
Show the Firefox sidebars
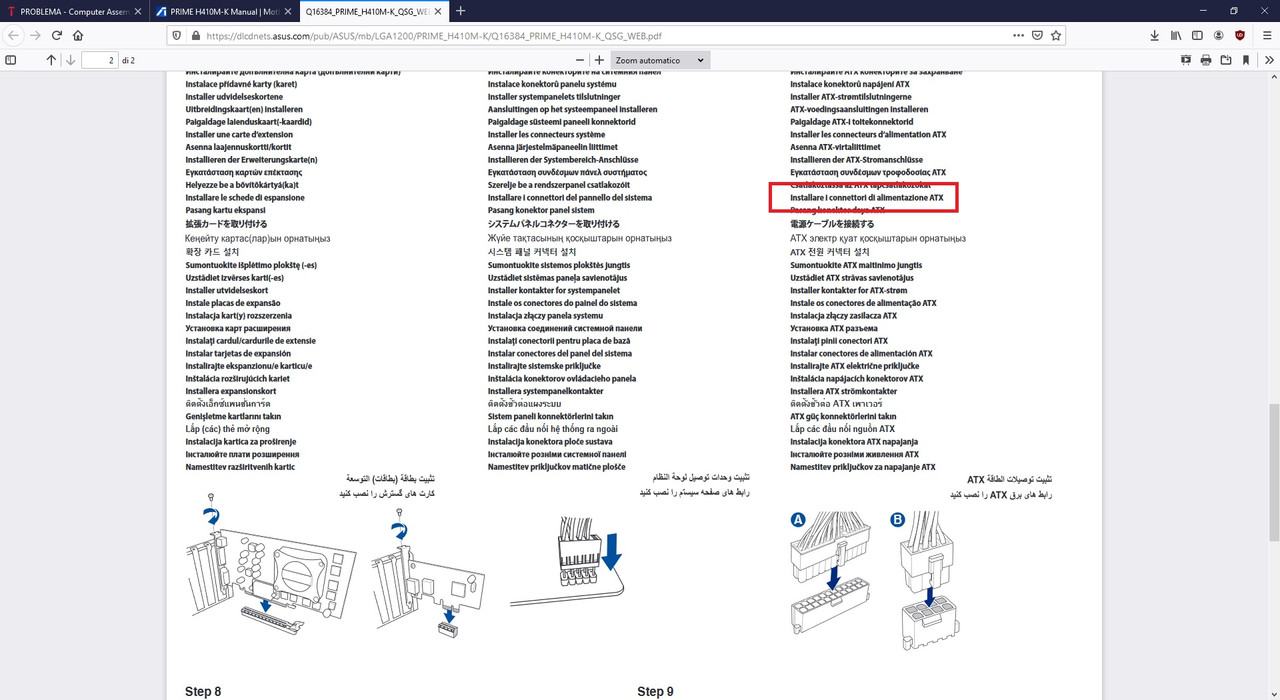click(x=1198, y=35)
